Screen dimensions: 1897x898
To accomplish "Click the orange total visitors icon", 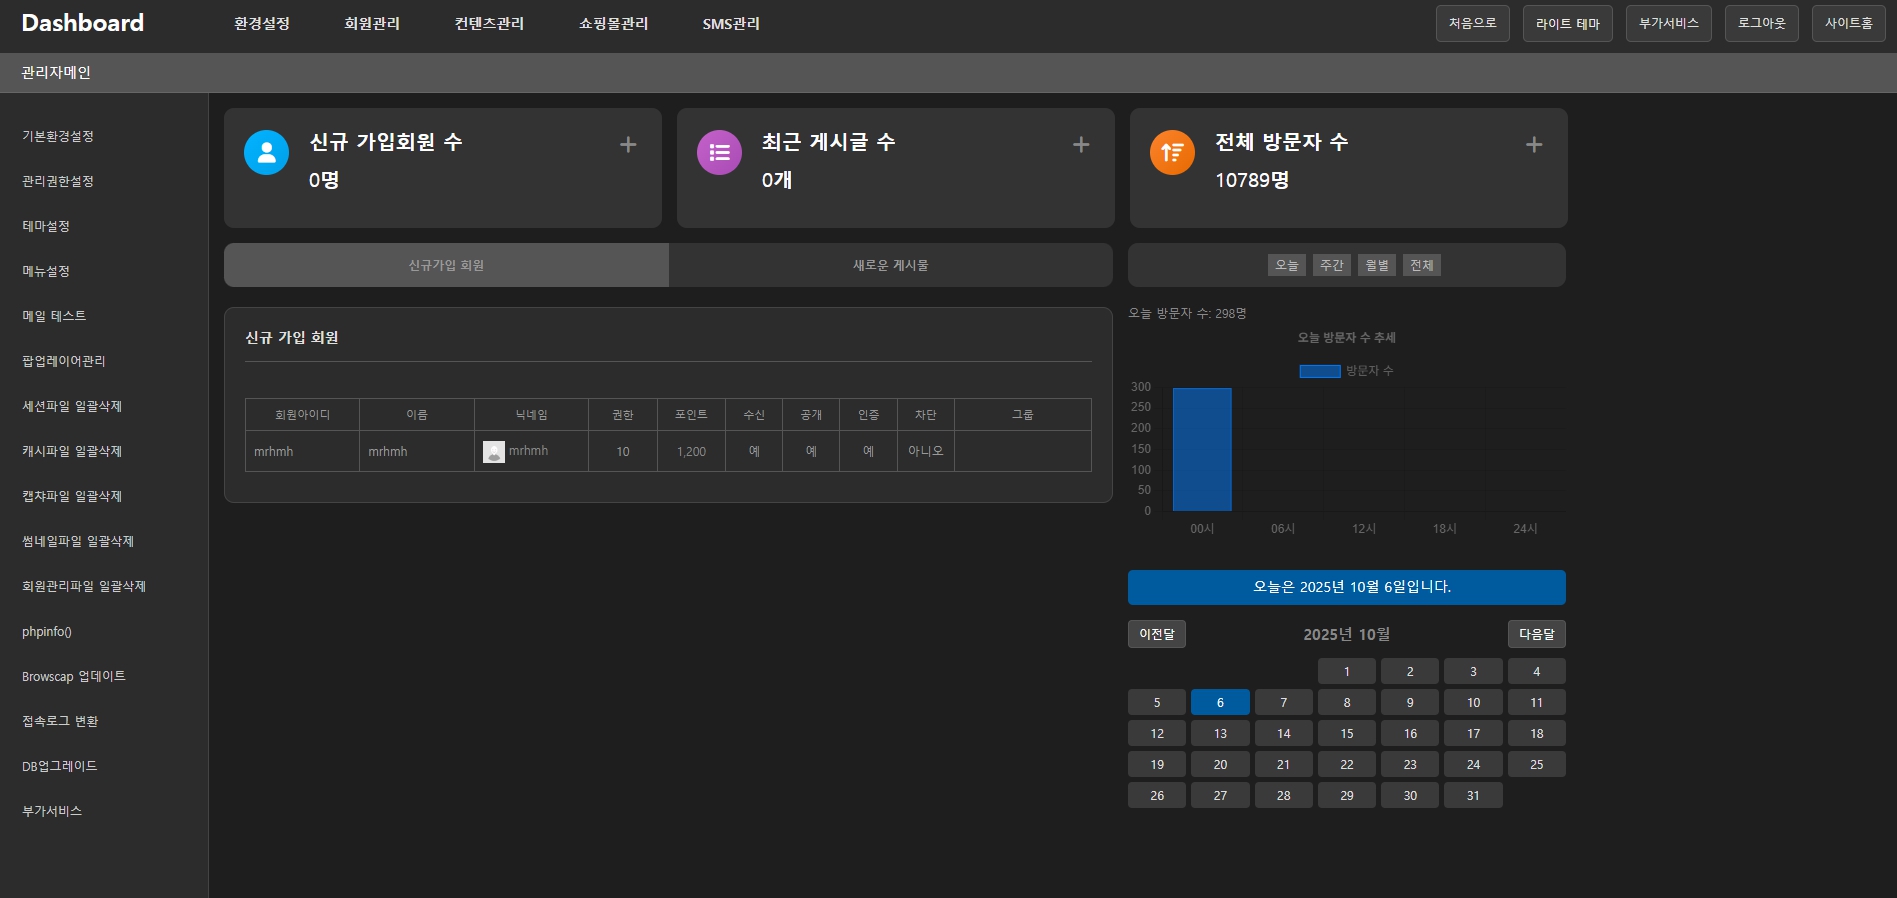I will (1172, 152).
